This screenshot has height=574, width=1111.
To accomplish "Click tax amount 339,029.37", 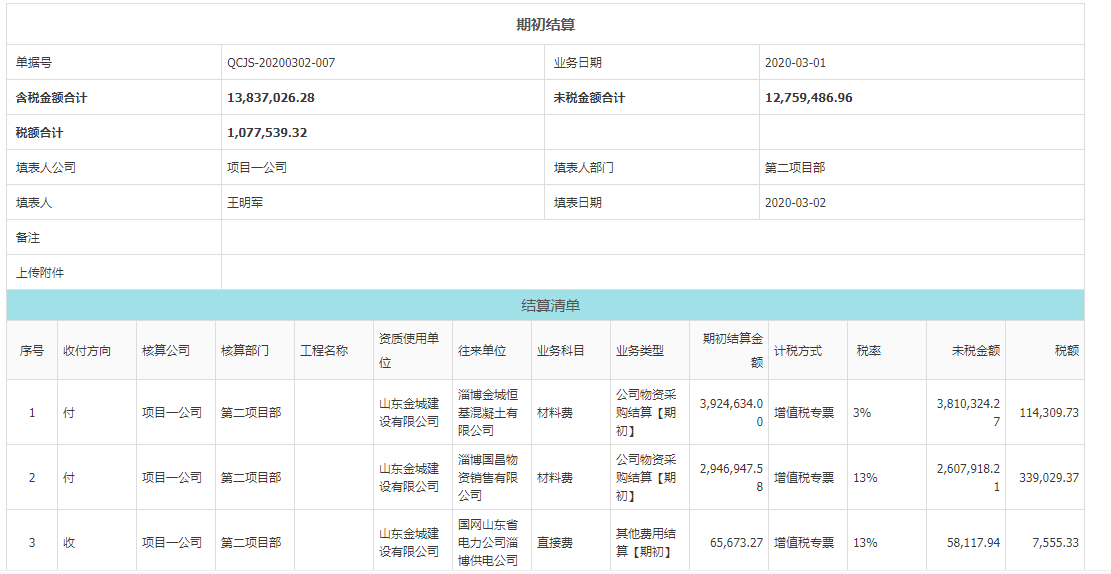I will [x=1049, y=478].
